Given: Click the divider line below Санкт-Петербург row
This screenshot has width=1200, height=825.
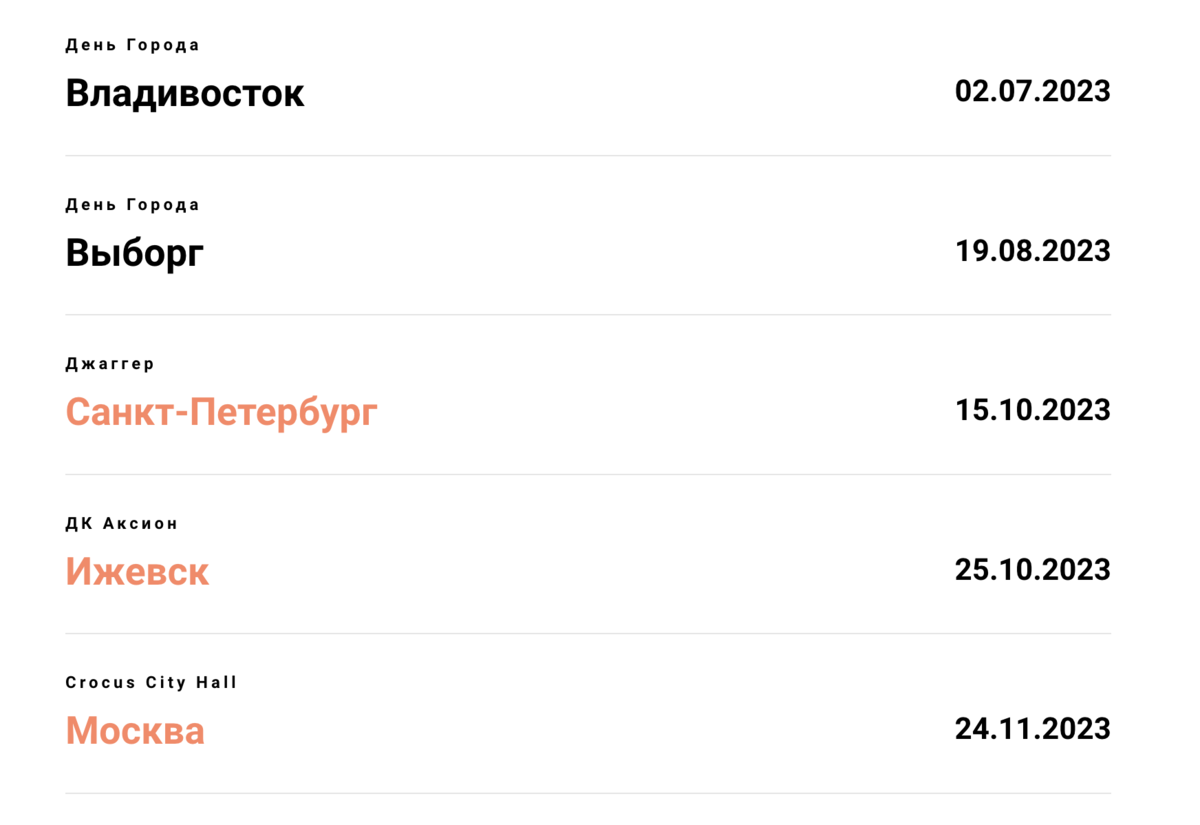Looking at the screenshot, I should 588,474.
